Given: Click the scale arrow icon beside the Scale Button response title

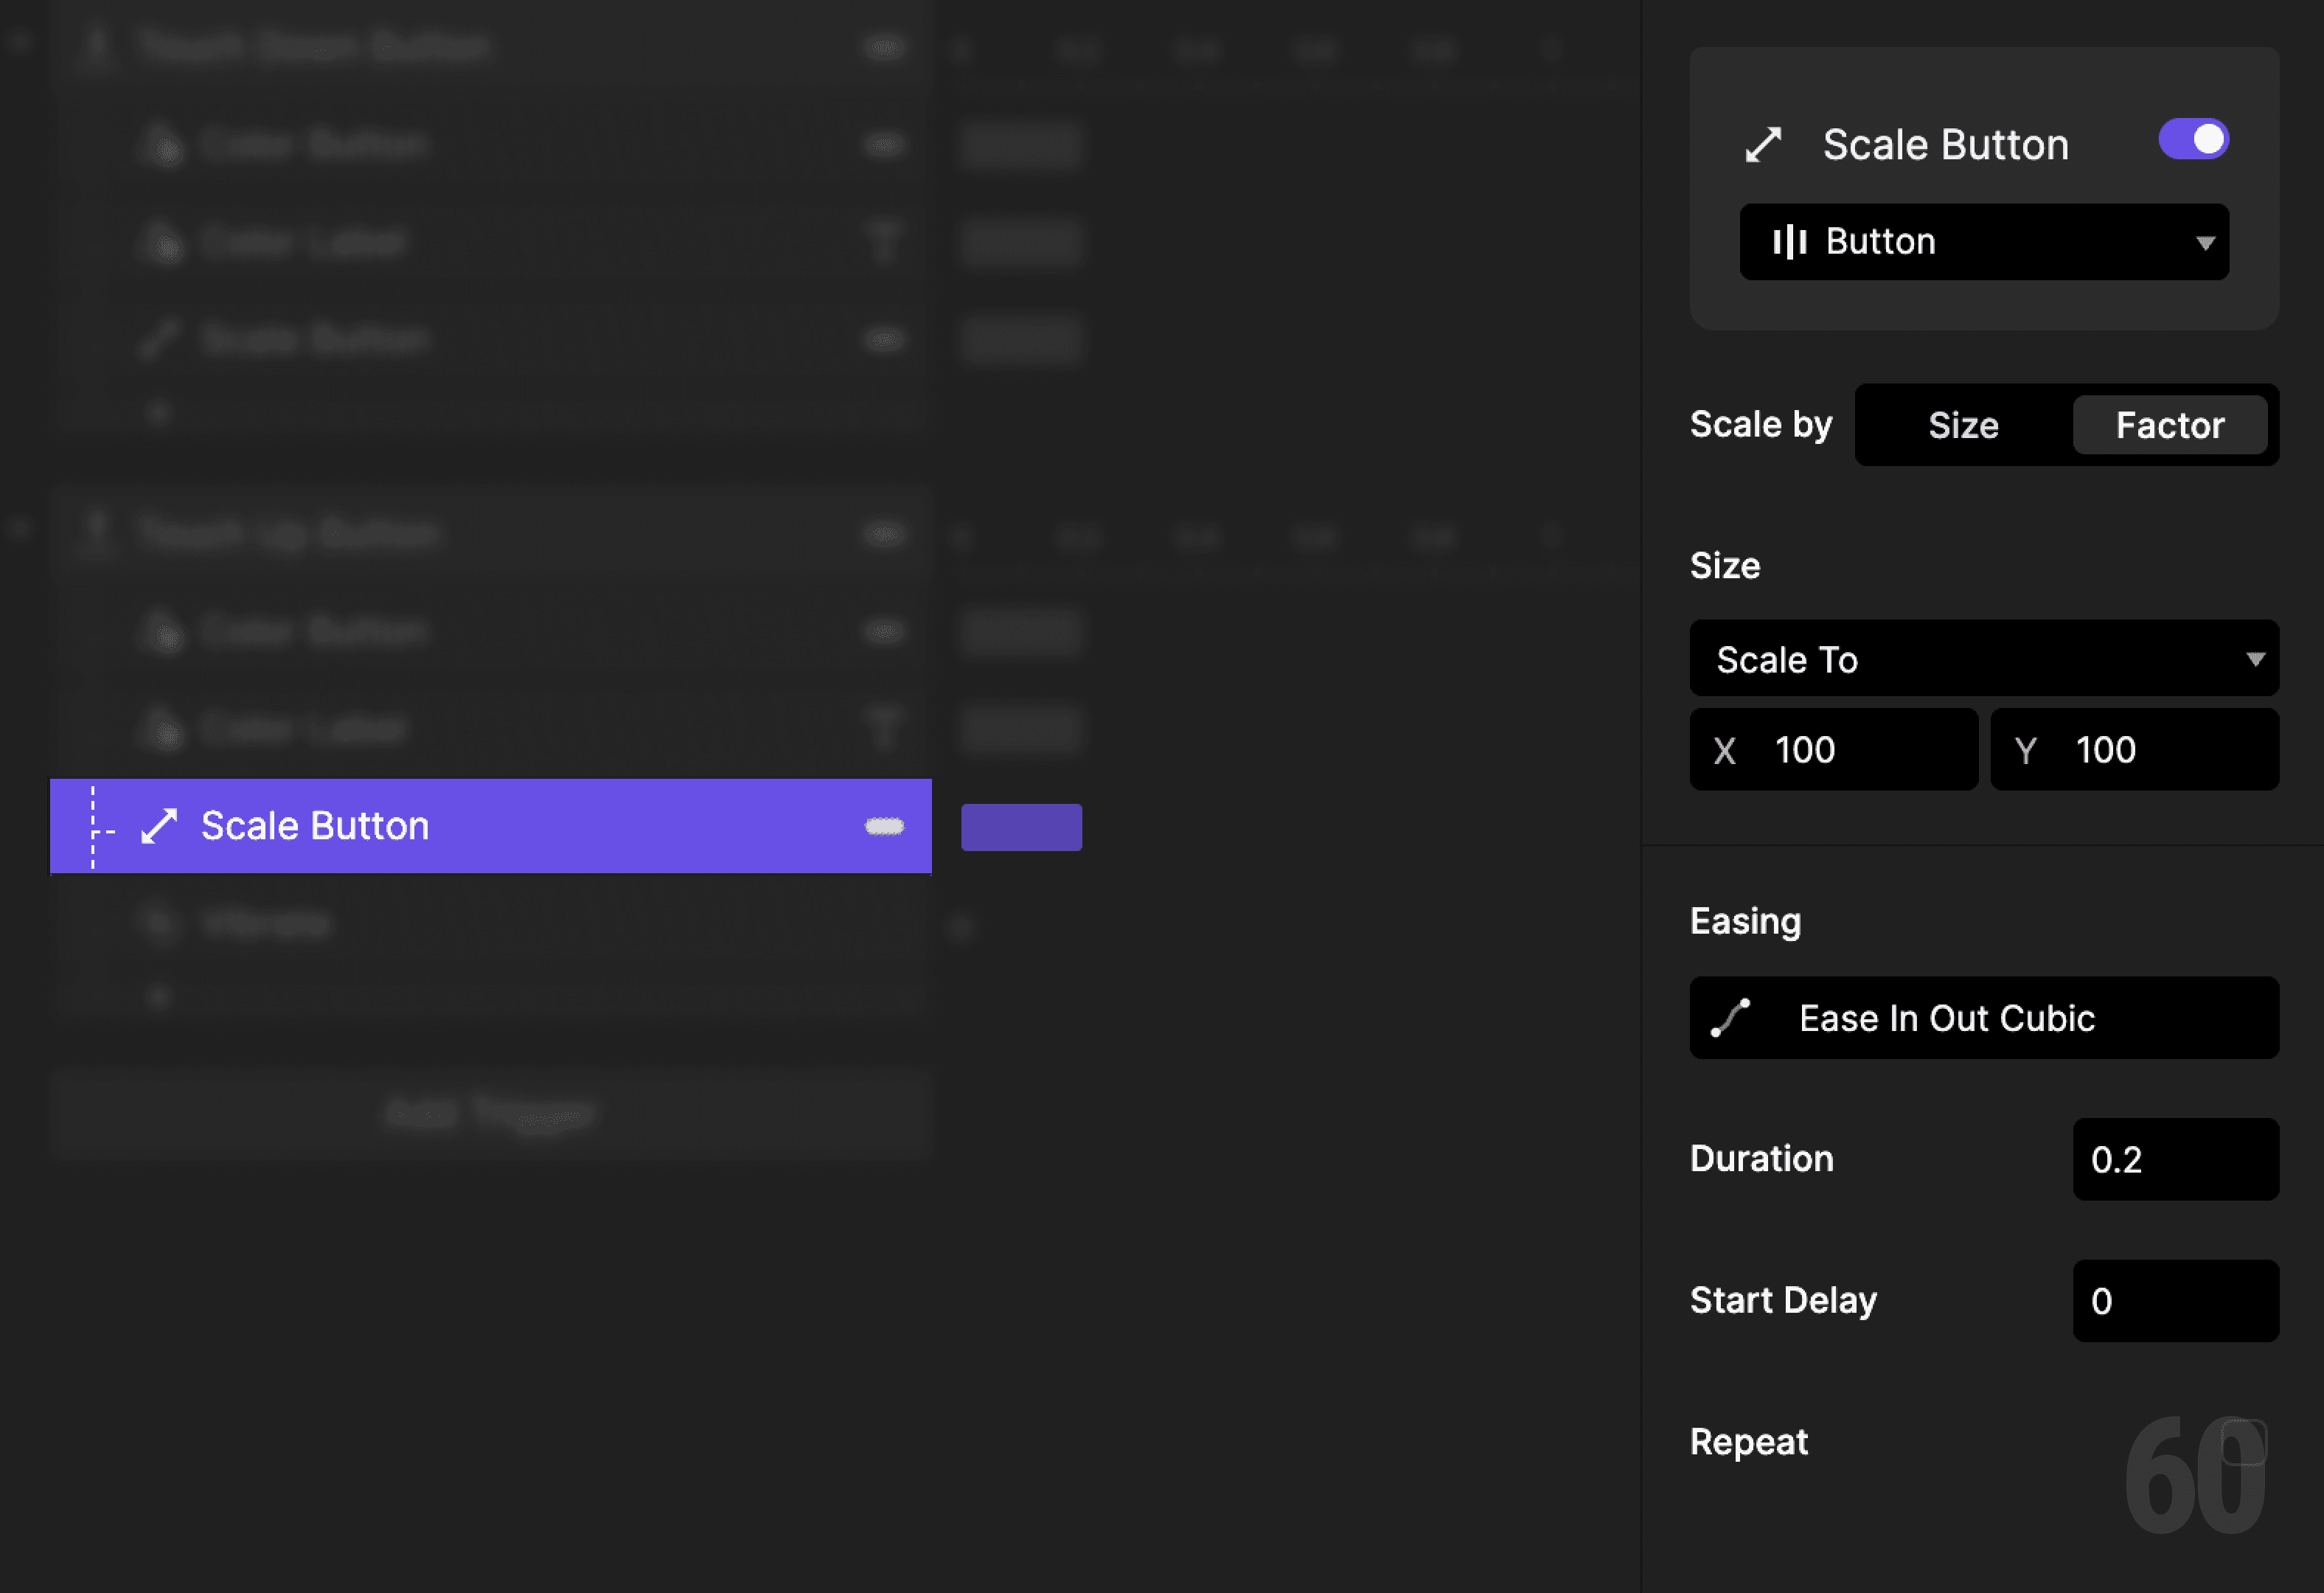Looking at the screenshot, I should tap(1765, 143).
